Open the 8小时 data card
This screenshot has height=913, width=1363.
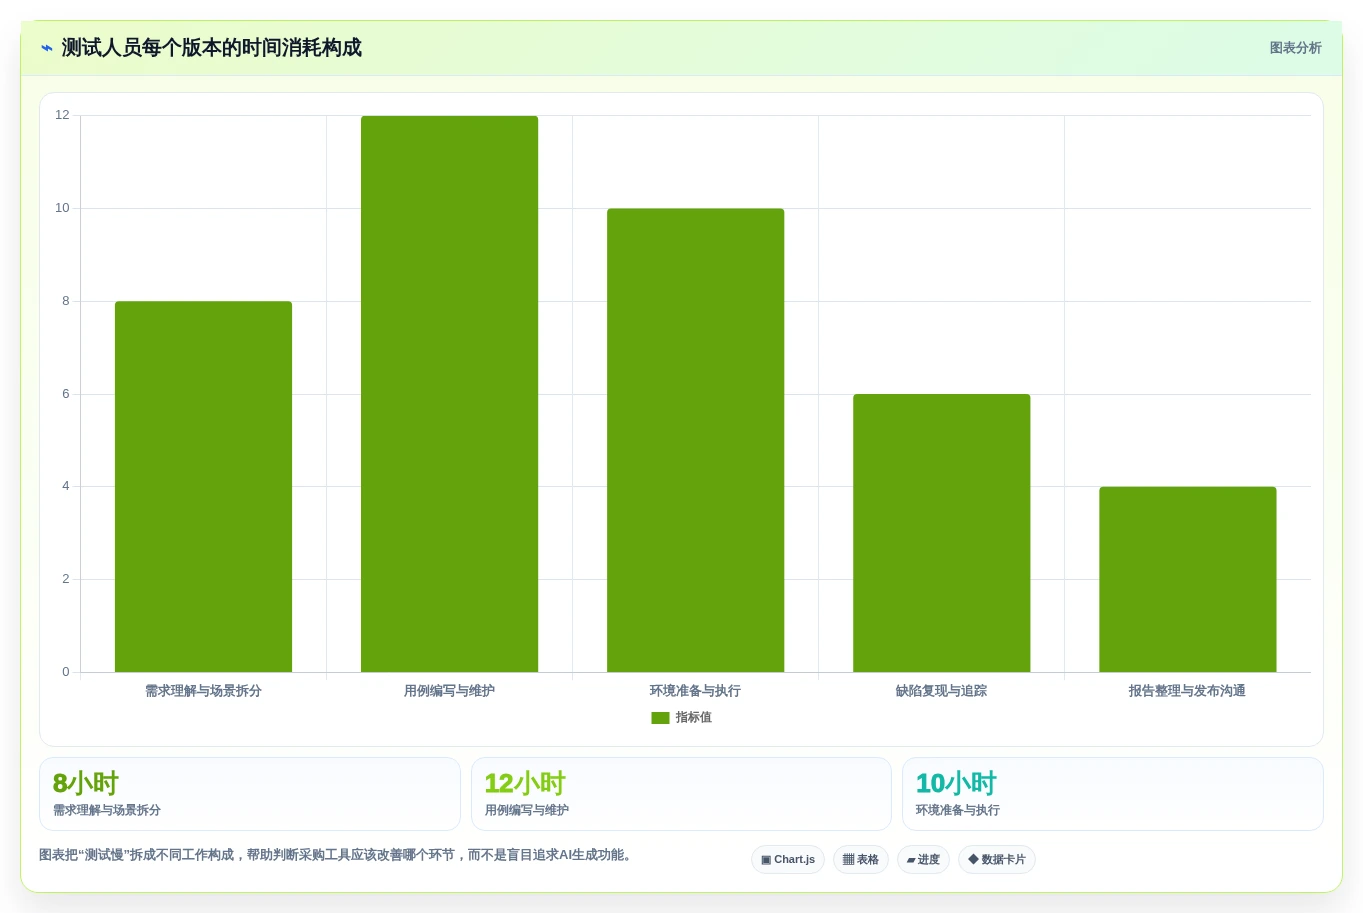tap(250, 794)
